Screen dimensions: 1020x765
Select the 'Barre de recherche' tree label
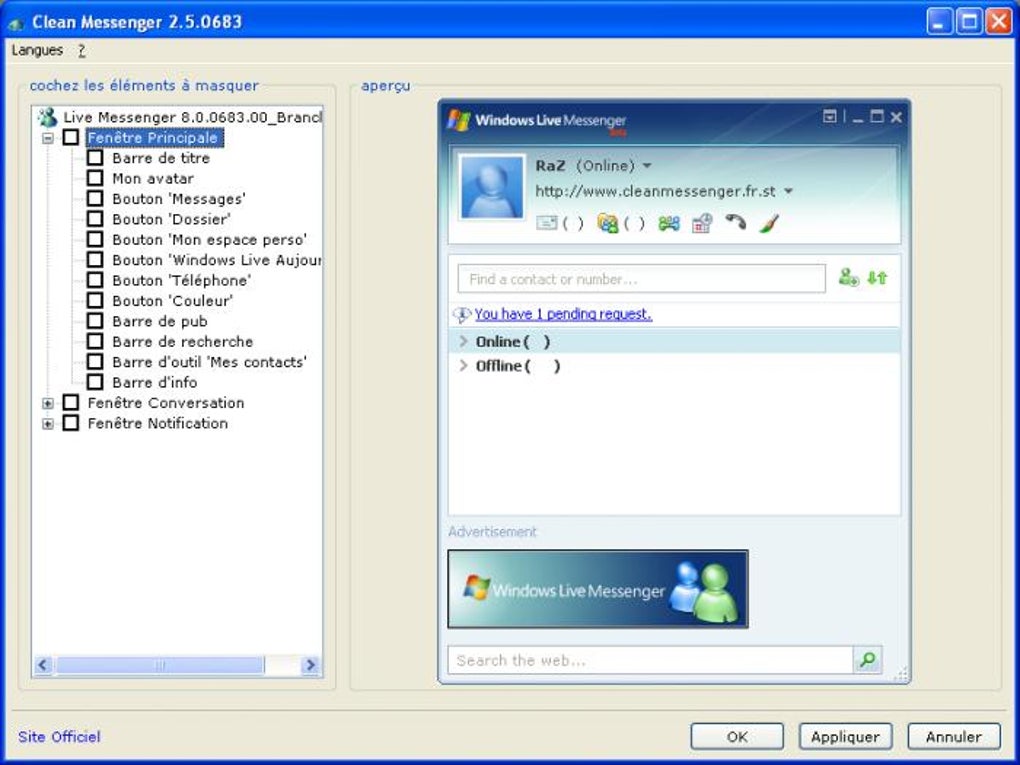[182, 342]
